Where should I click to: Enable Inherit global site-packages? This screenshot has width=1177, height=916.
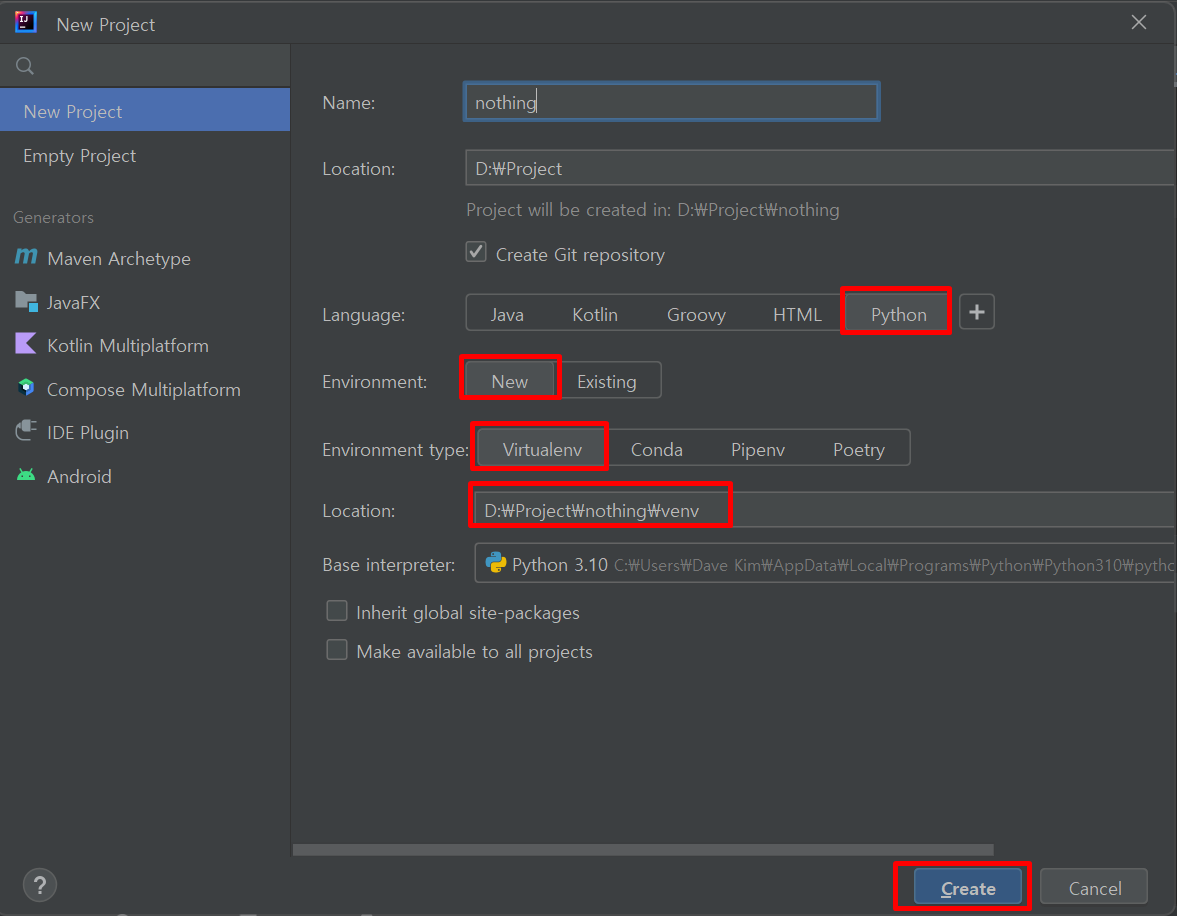click(x=337, y=611)
